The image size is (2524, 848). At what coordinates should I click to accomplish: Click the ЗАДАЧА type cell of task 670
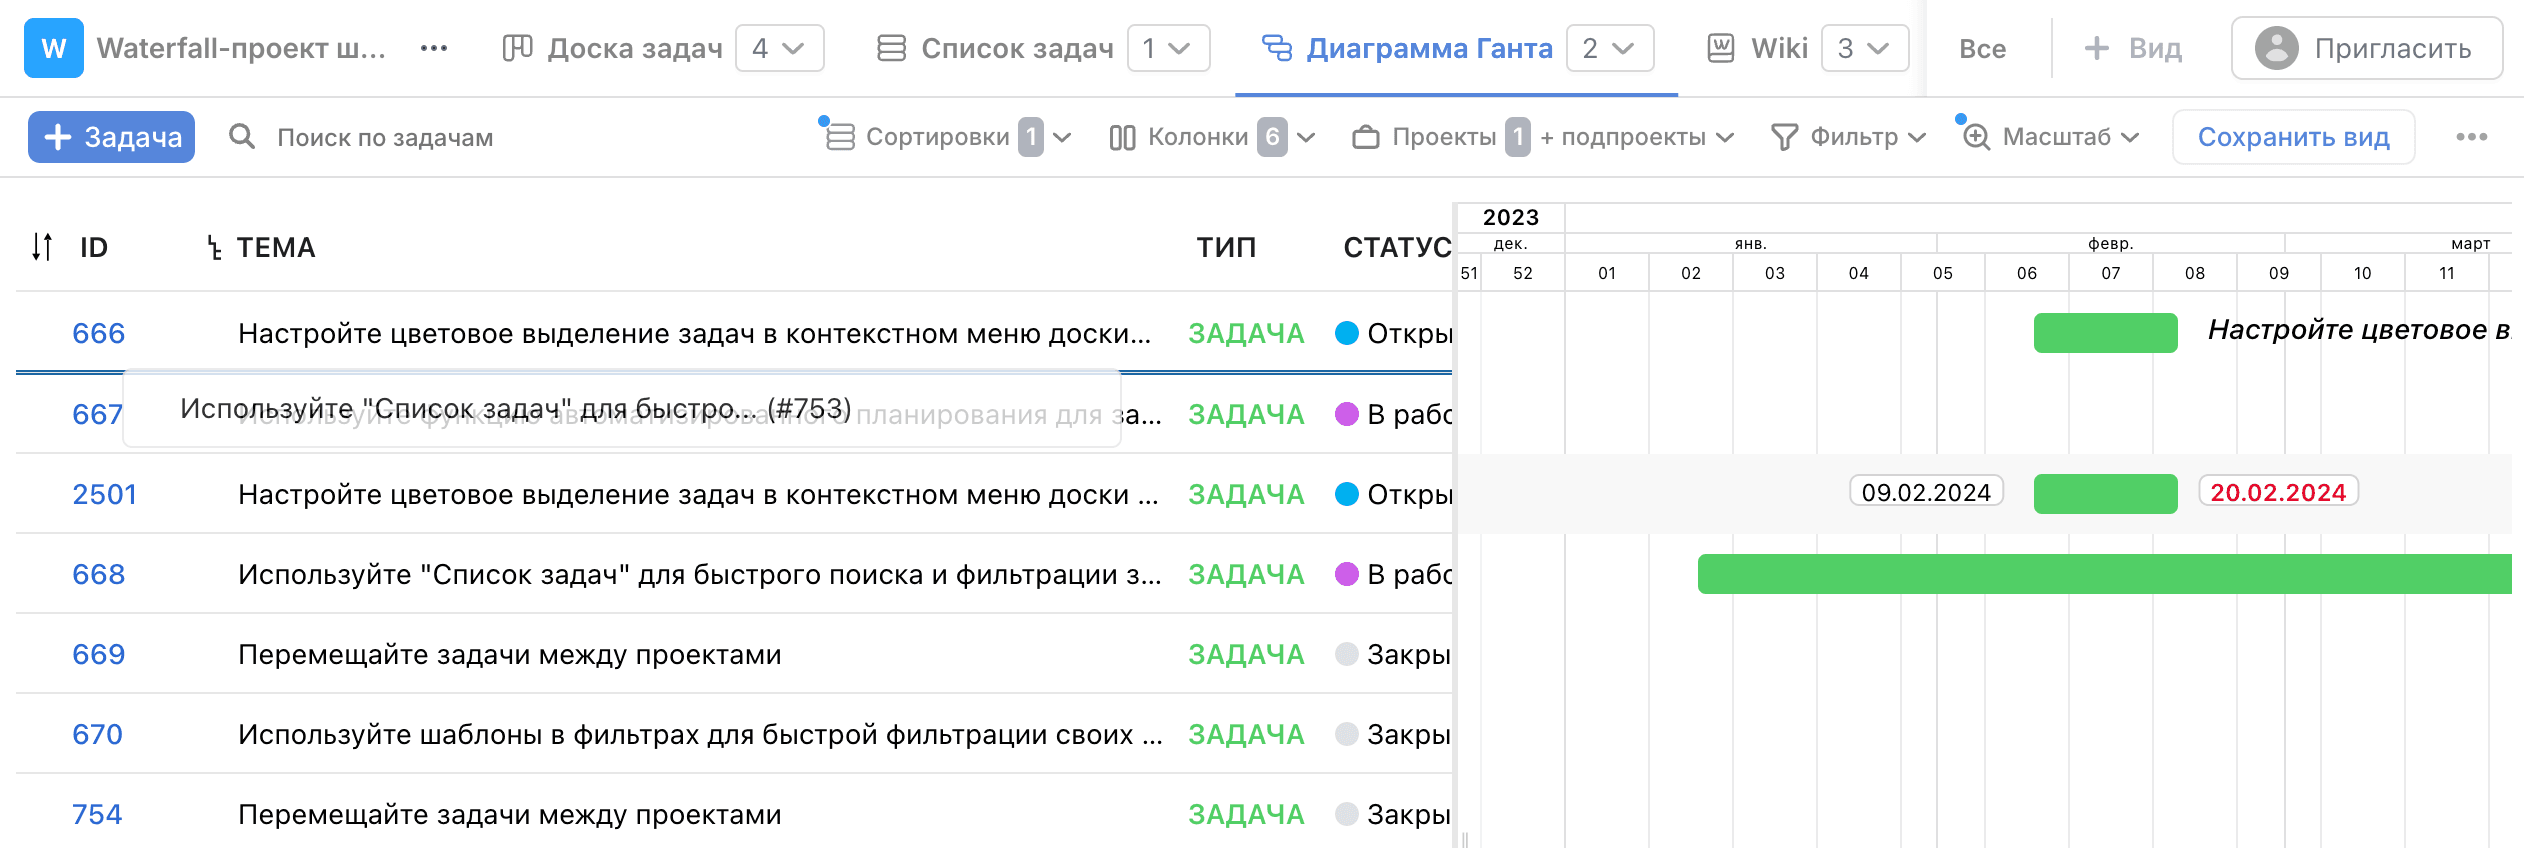coord(1246,734)
